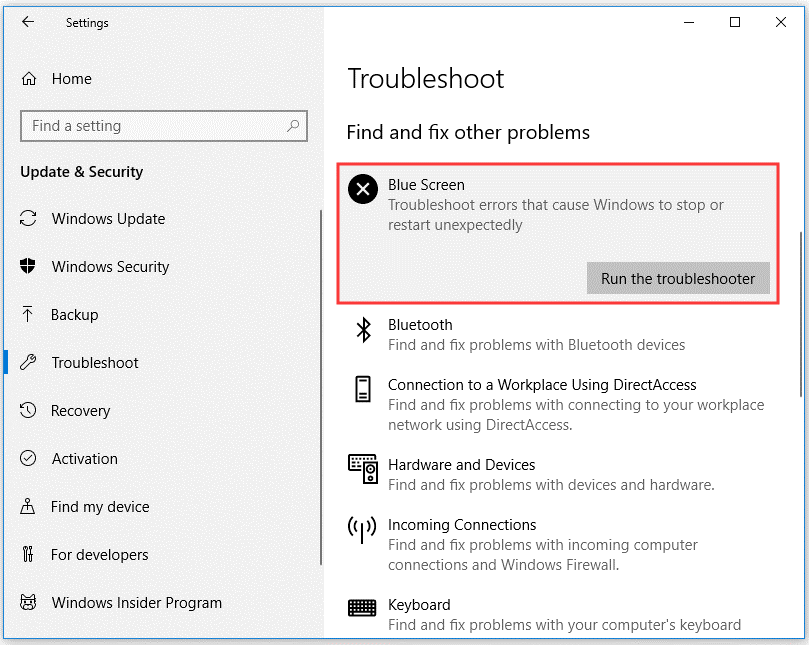Select Troubleshoot in the sidebar

[95, 363]
